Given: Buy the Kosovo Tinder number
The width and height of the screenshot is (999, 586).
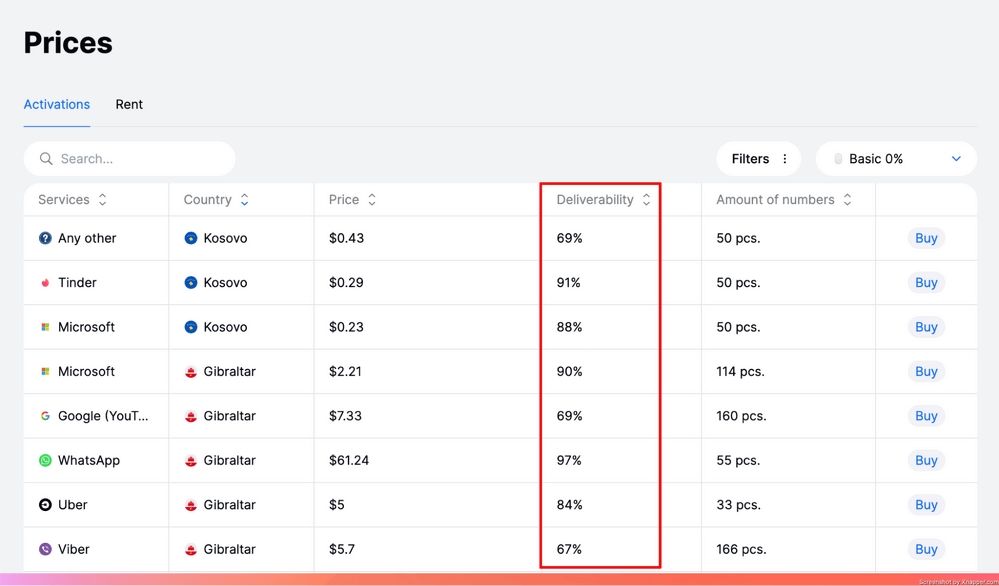Looking at the screenshot, I should pos(926,283).
